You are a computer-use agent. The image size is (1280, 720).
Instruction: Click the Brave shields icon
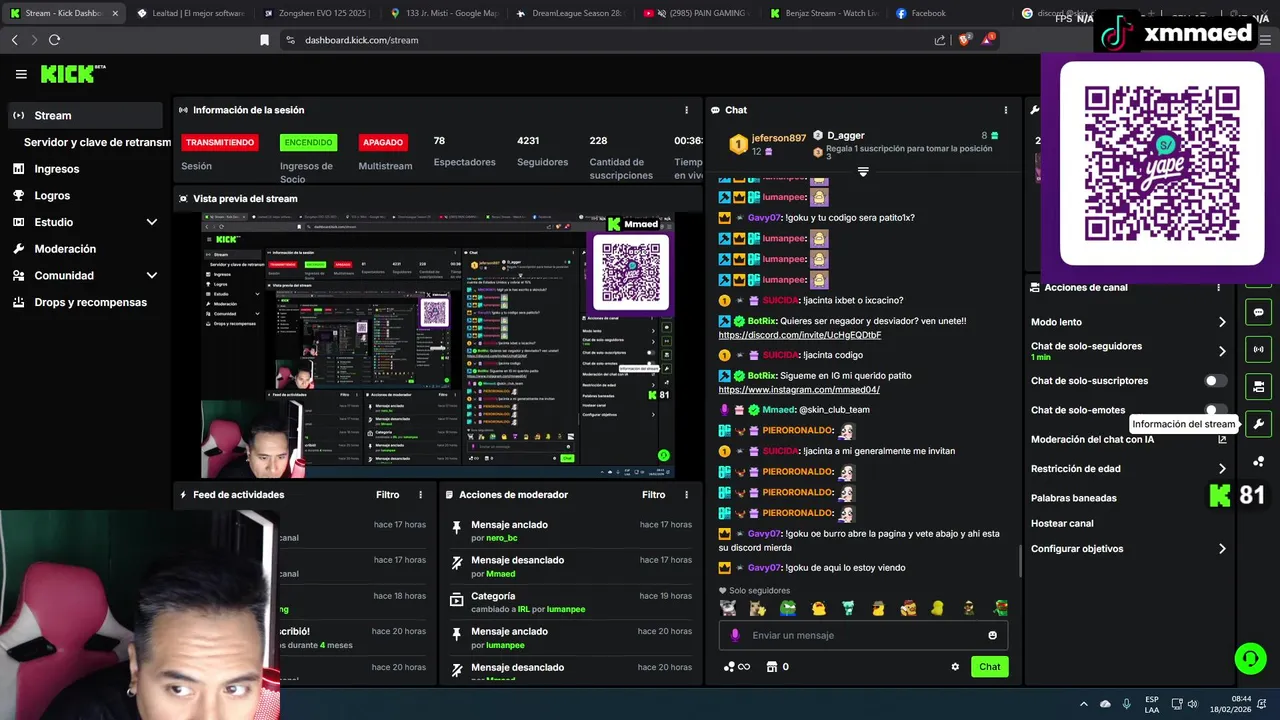coord(965,40)
